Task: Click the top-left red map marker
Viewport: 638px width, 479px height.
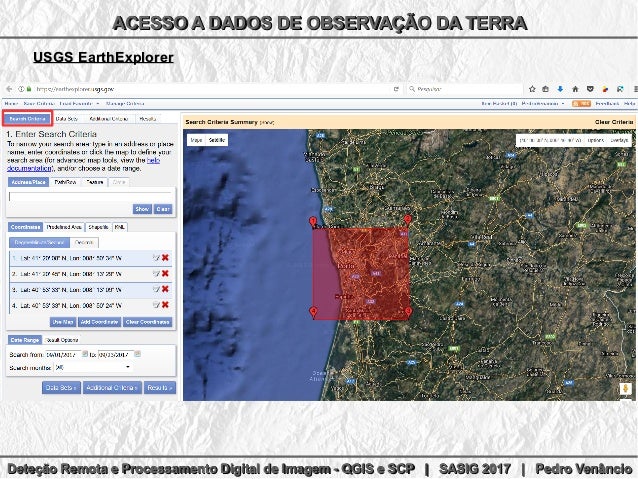Action: (313, 222)
